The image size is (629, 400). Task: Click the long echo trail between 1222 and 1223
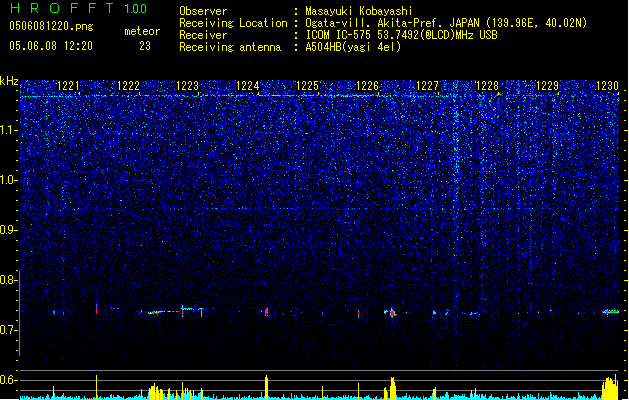point(162,312)
